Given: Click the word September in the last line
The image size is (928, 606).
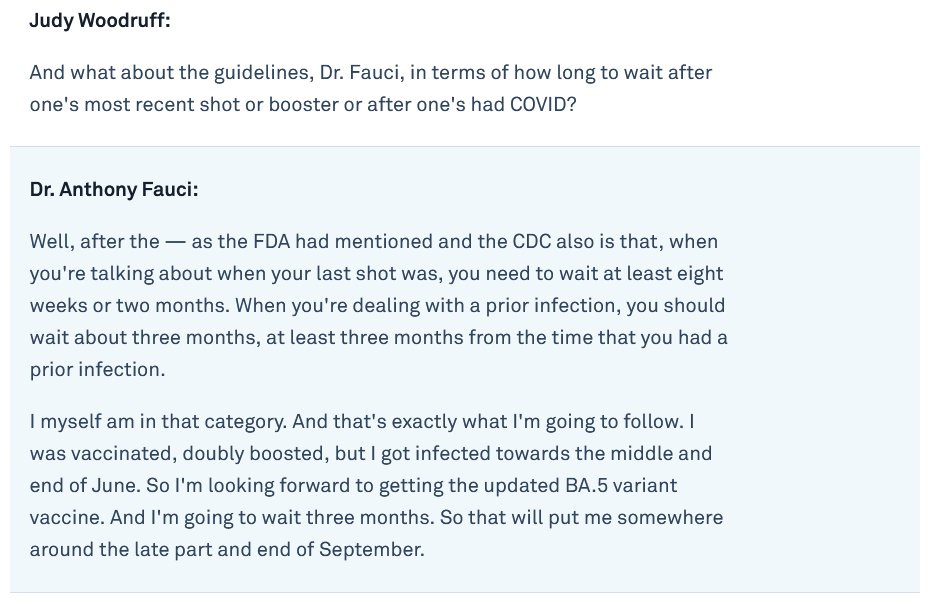Looking at the screenshot, I should (372, 549).
